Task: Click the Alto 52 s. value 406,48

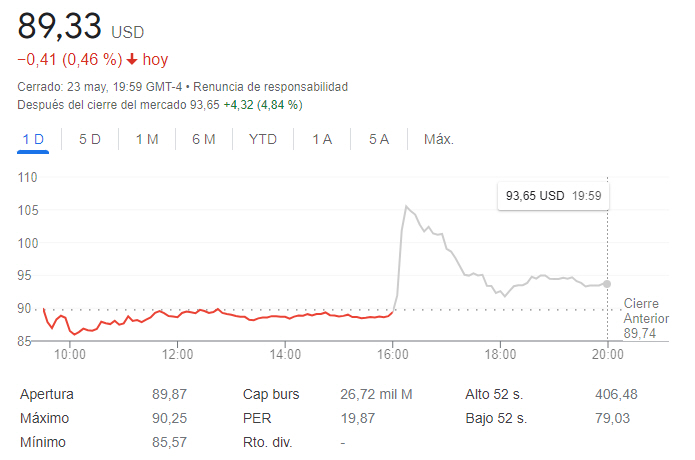Action: pos(609,394)
